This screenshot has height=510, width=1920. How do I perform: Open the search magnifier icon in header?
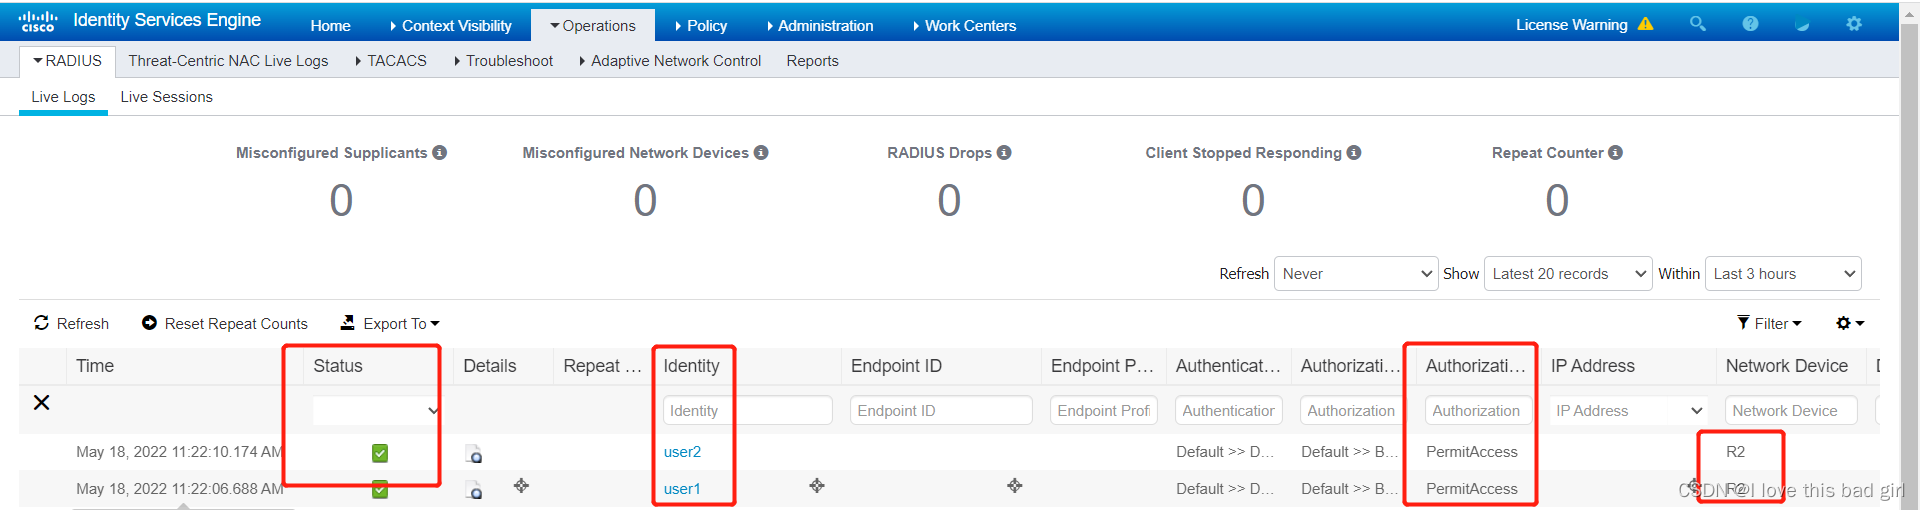(1697, 23)
